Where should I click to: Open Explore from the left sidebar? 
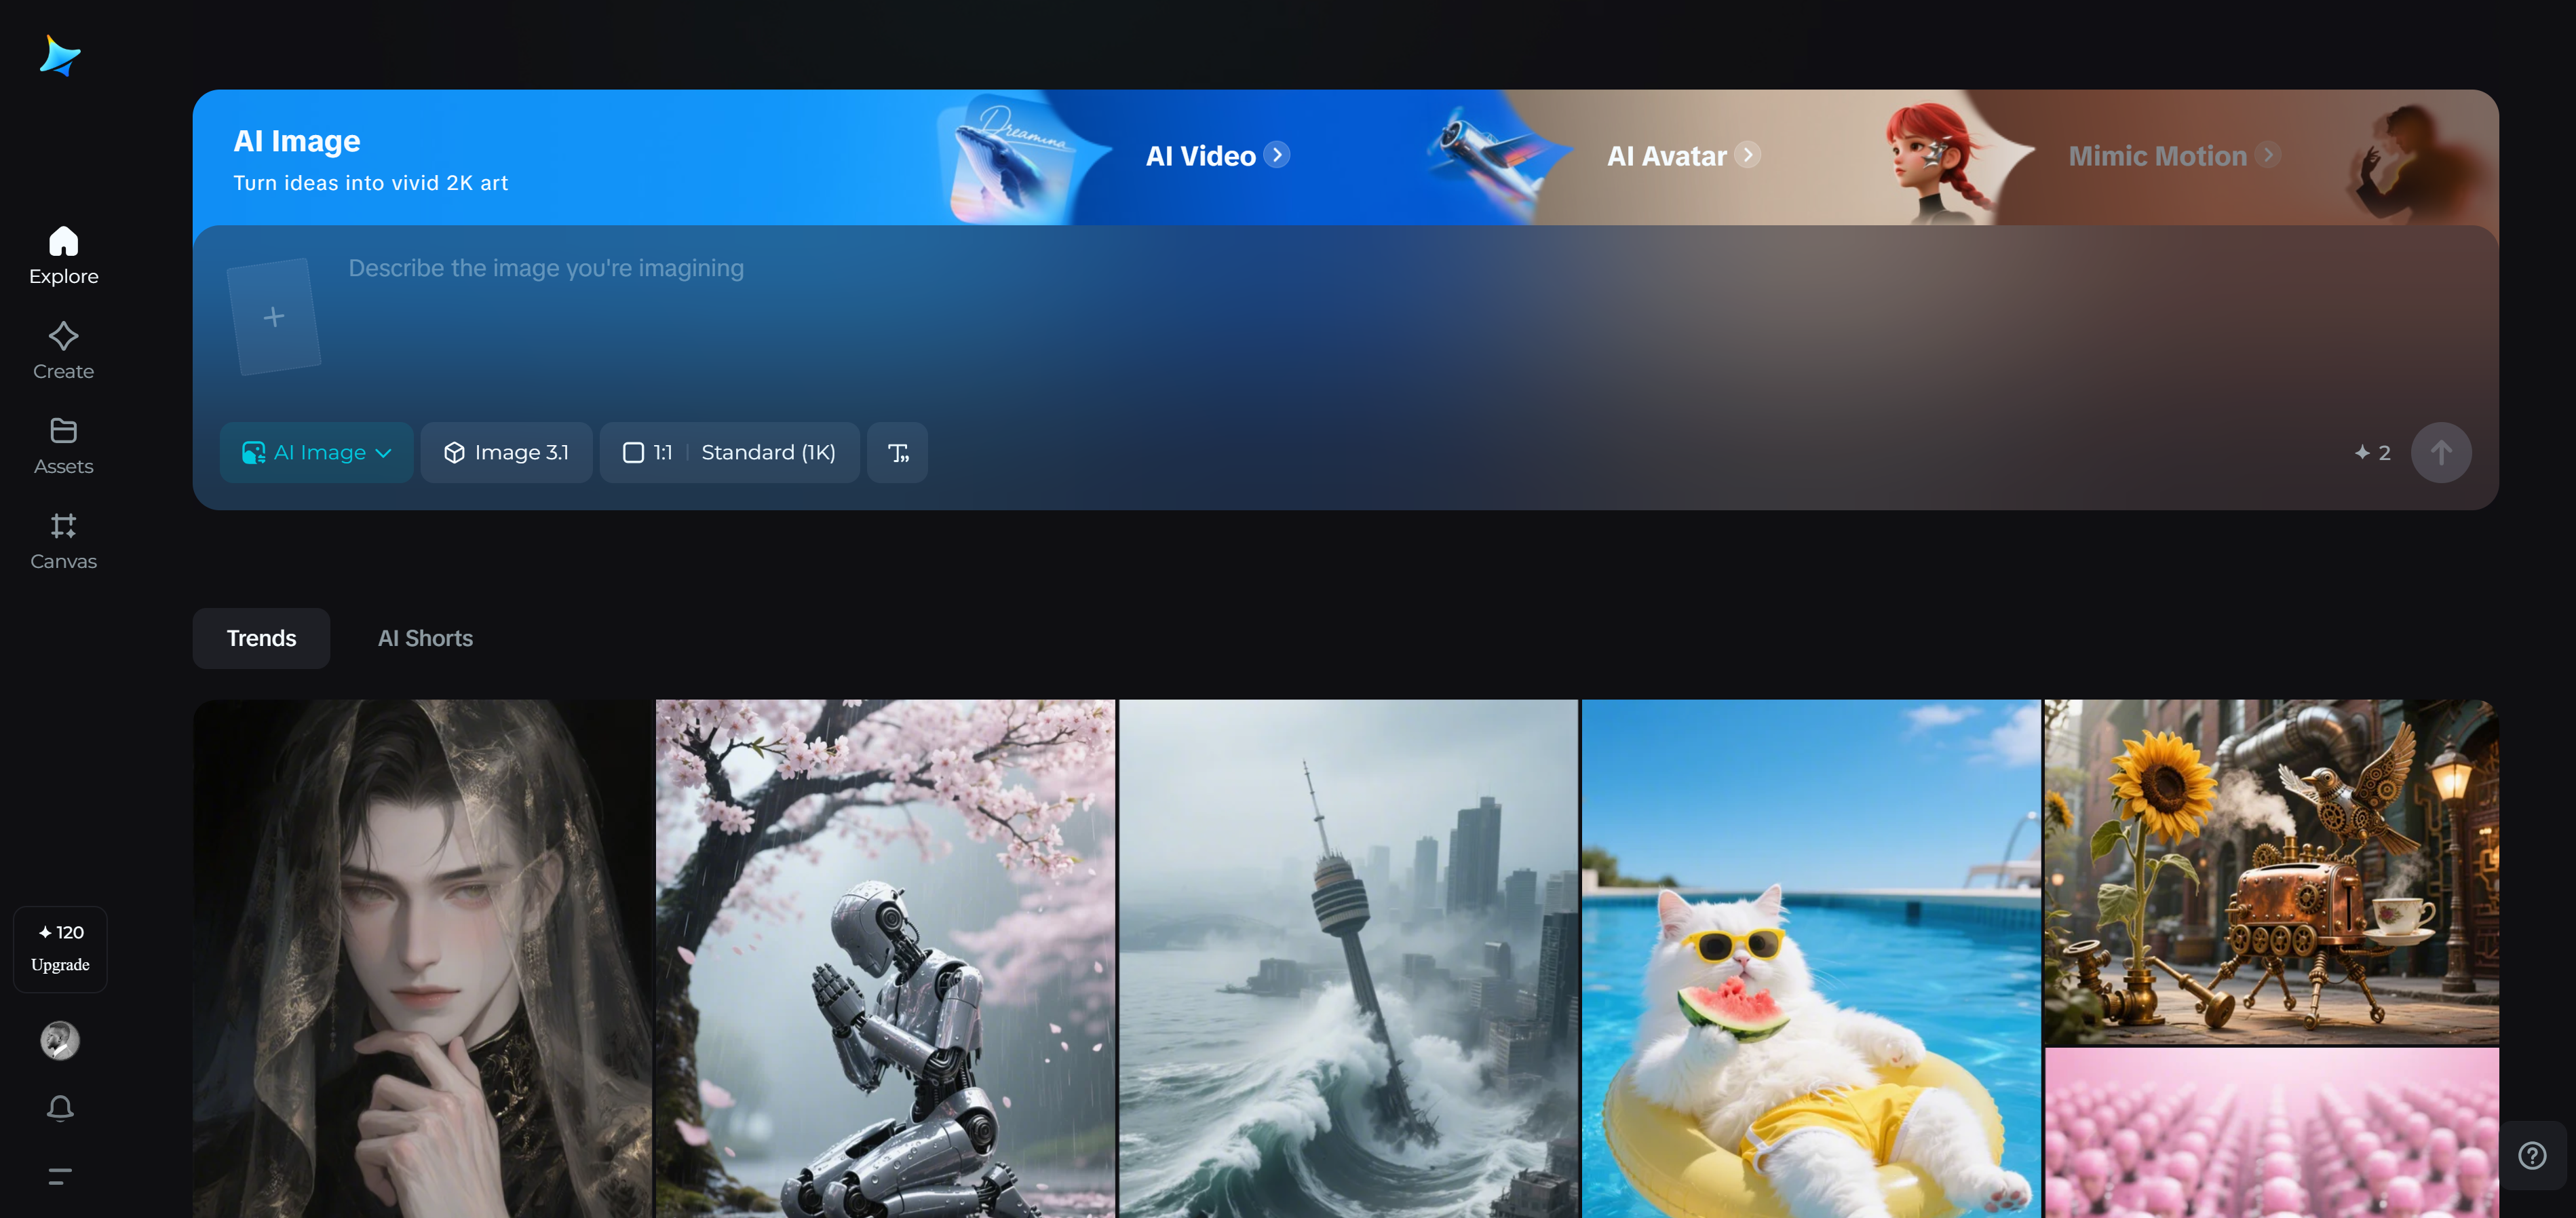pos(63,255)
